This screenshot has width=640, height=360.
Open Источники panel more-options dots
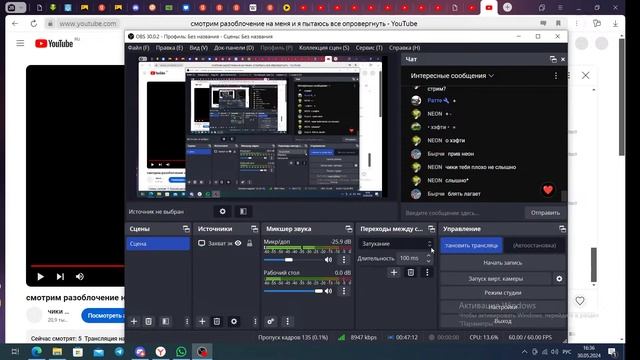255,322
